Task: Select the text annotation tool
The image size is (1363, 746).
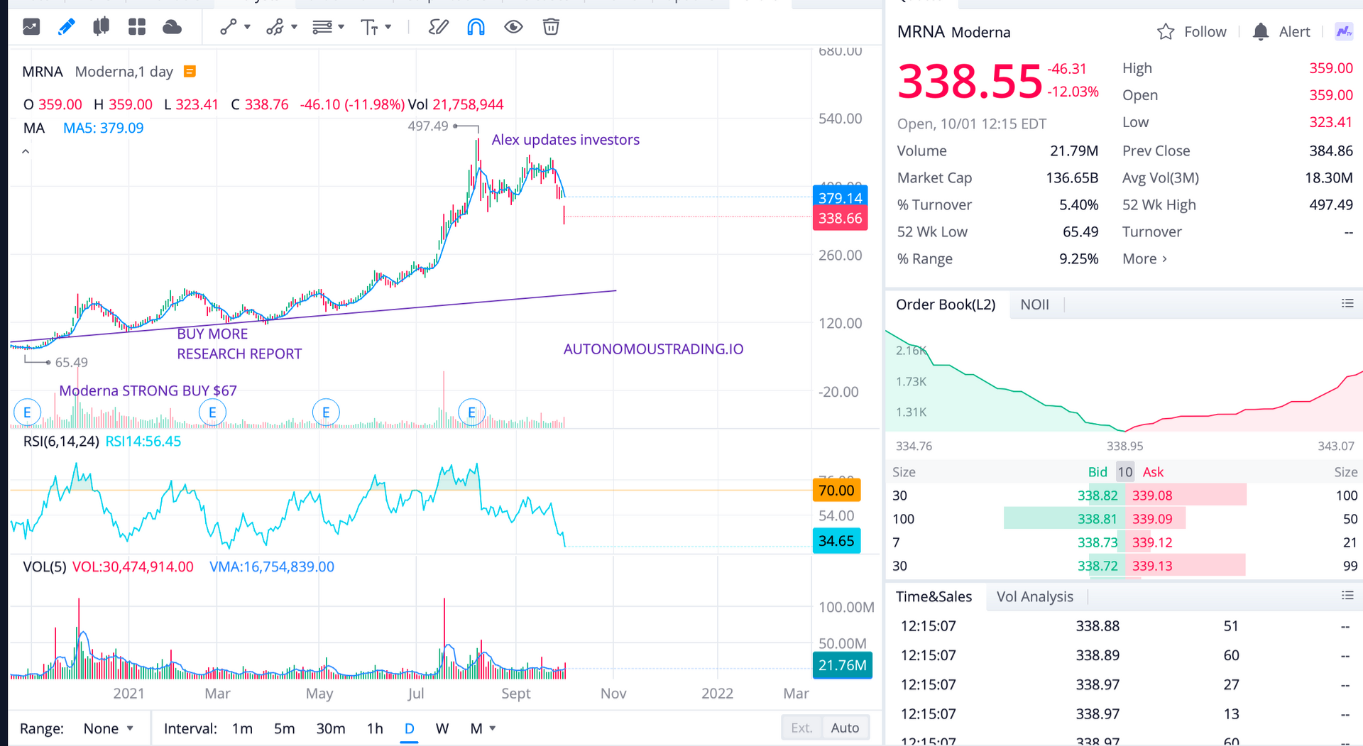Action: point(370,27)
